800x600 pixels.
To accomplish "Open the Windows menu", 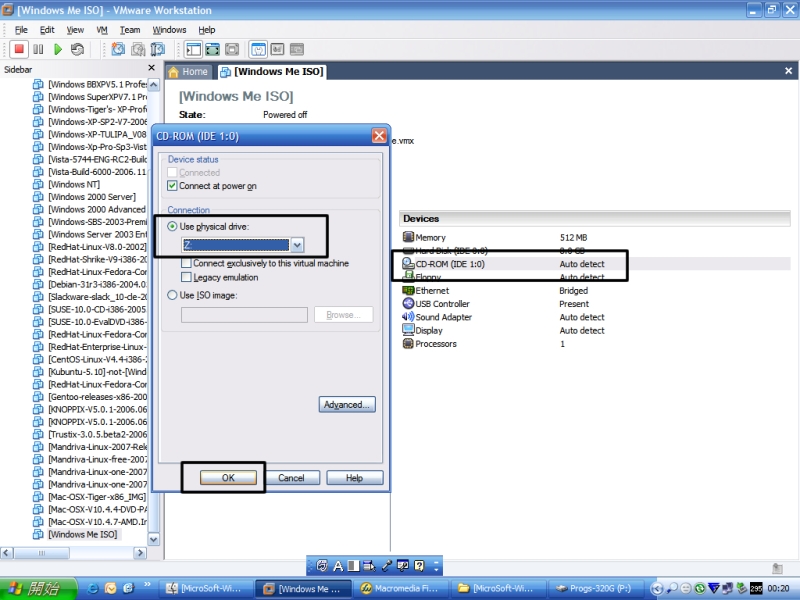I will pos(169,30).
